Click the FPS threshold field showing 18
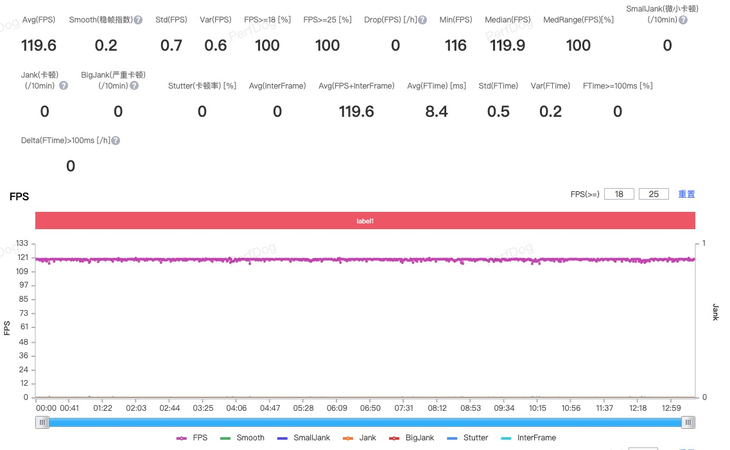The width and height of the screenshot is (730, 450). point(618,194)
